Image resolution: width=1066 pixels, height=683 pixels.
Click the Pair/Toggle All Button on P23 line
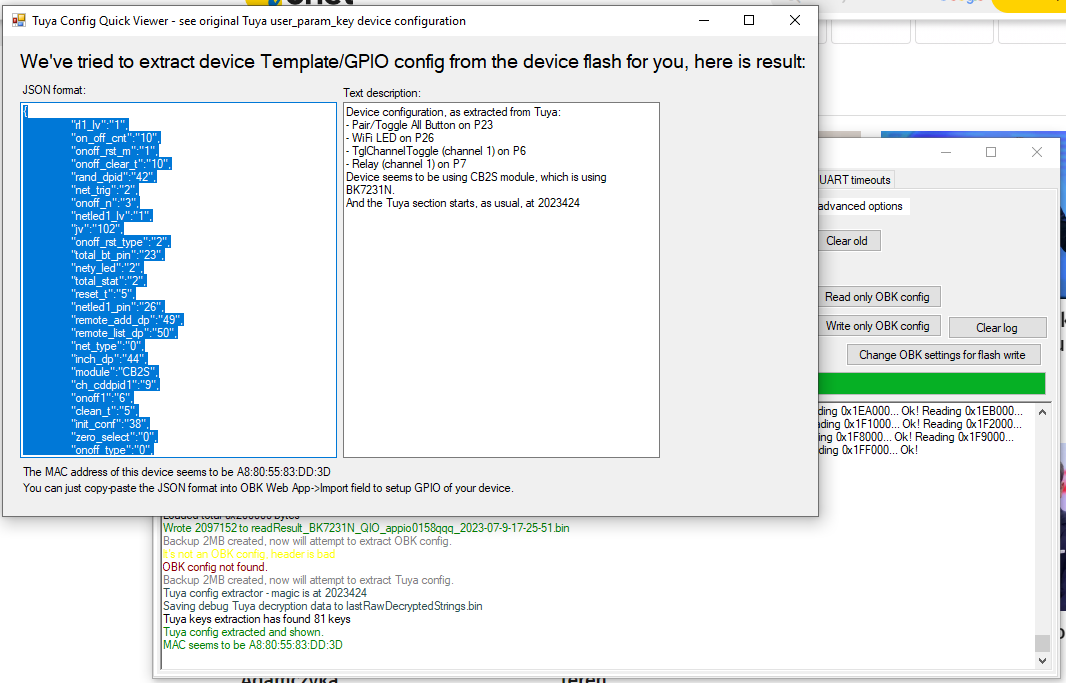point(419,125)
